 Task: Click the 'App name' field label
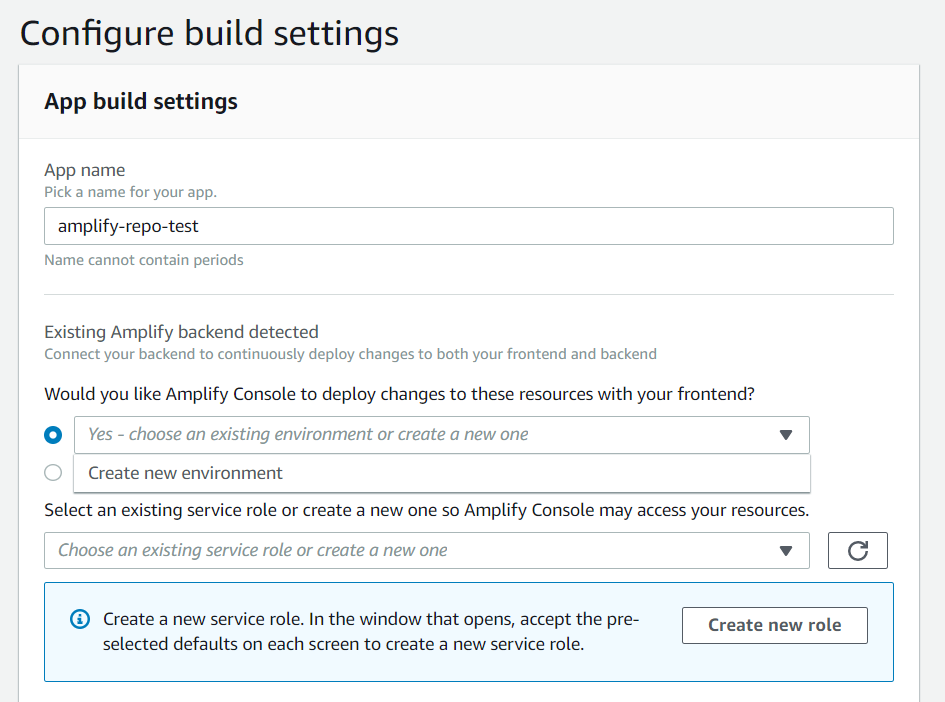coord(85,170)
